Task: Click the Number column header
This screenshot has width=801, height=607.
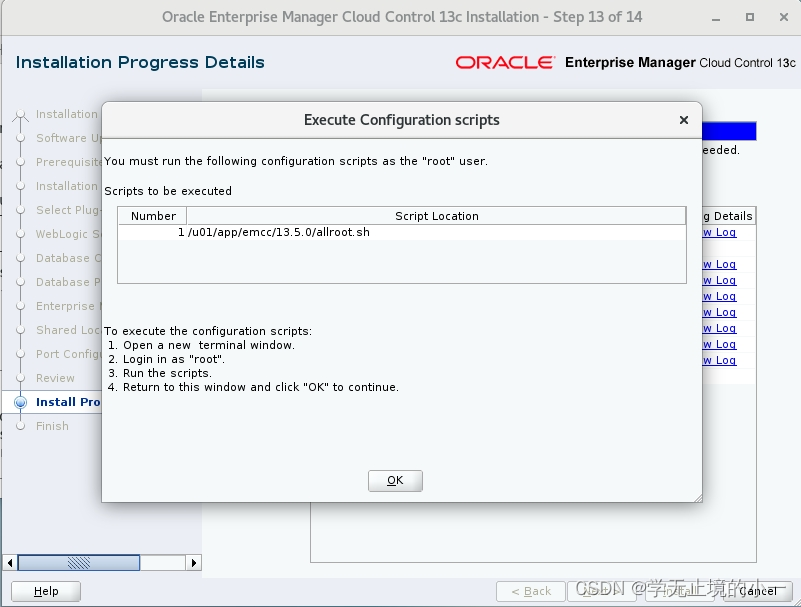Action: (151, 215)
